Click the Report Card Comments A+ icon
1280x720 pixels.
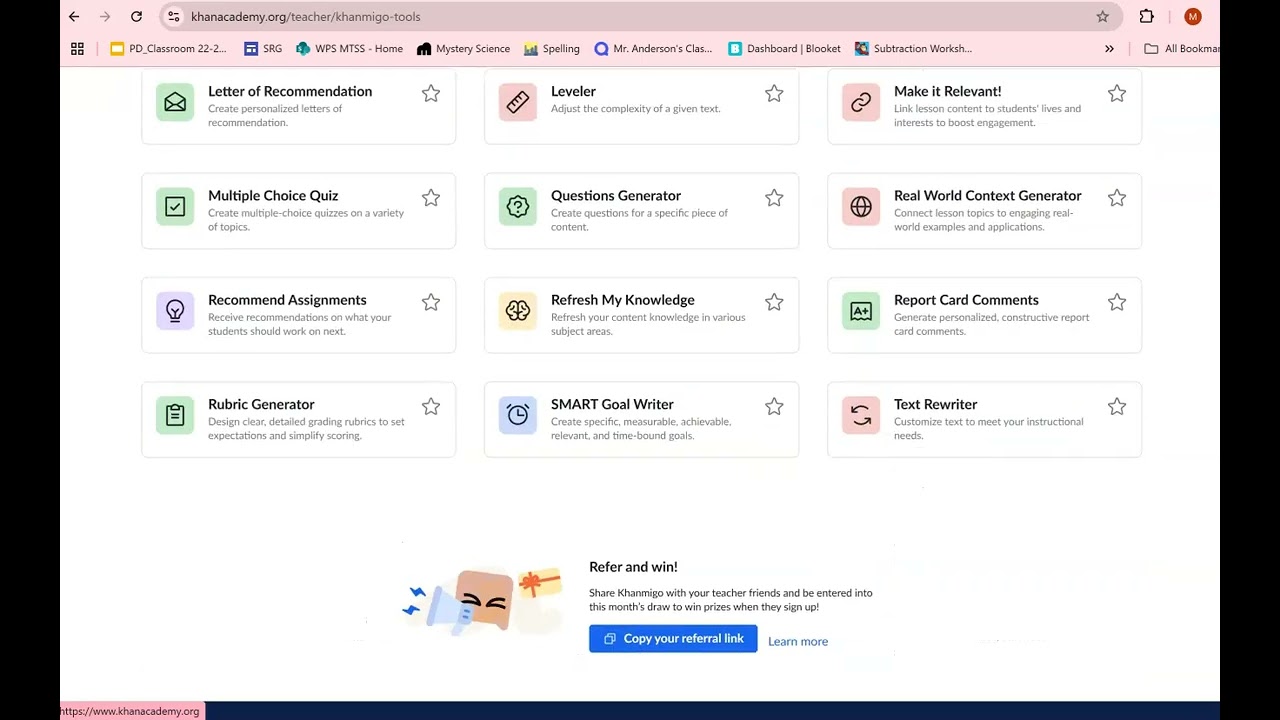(861, 311)
